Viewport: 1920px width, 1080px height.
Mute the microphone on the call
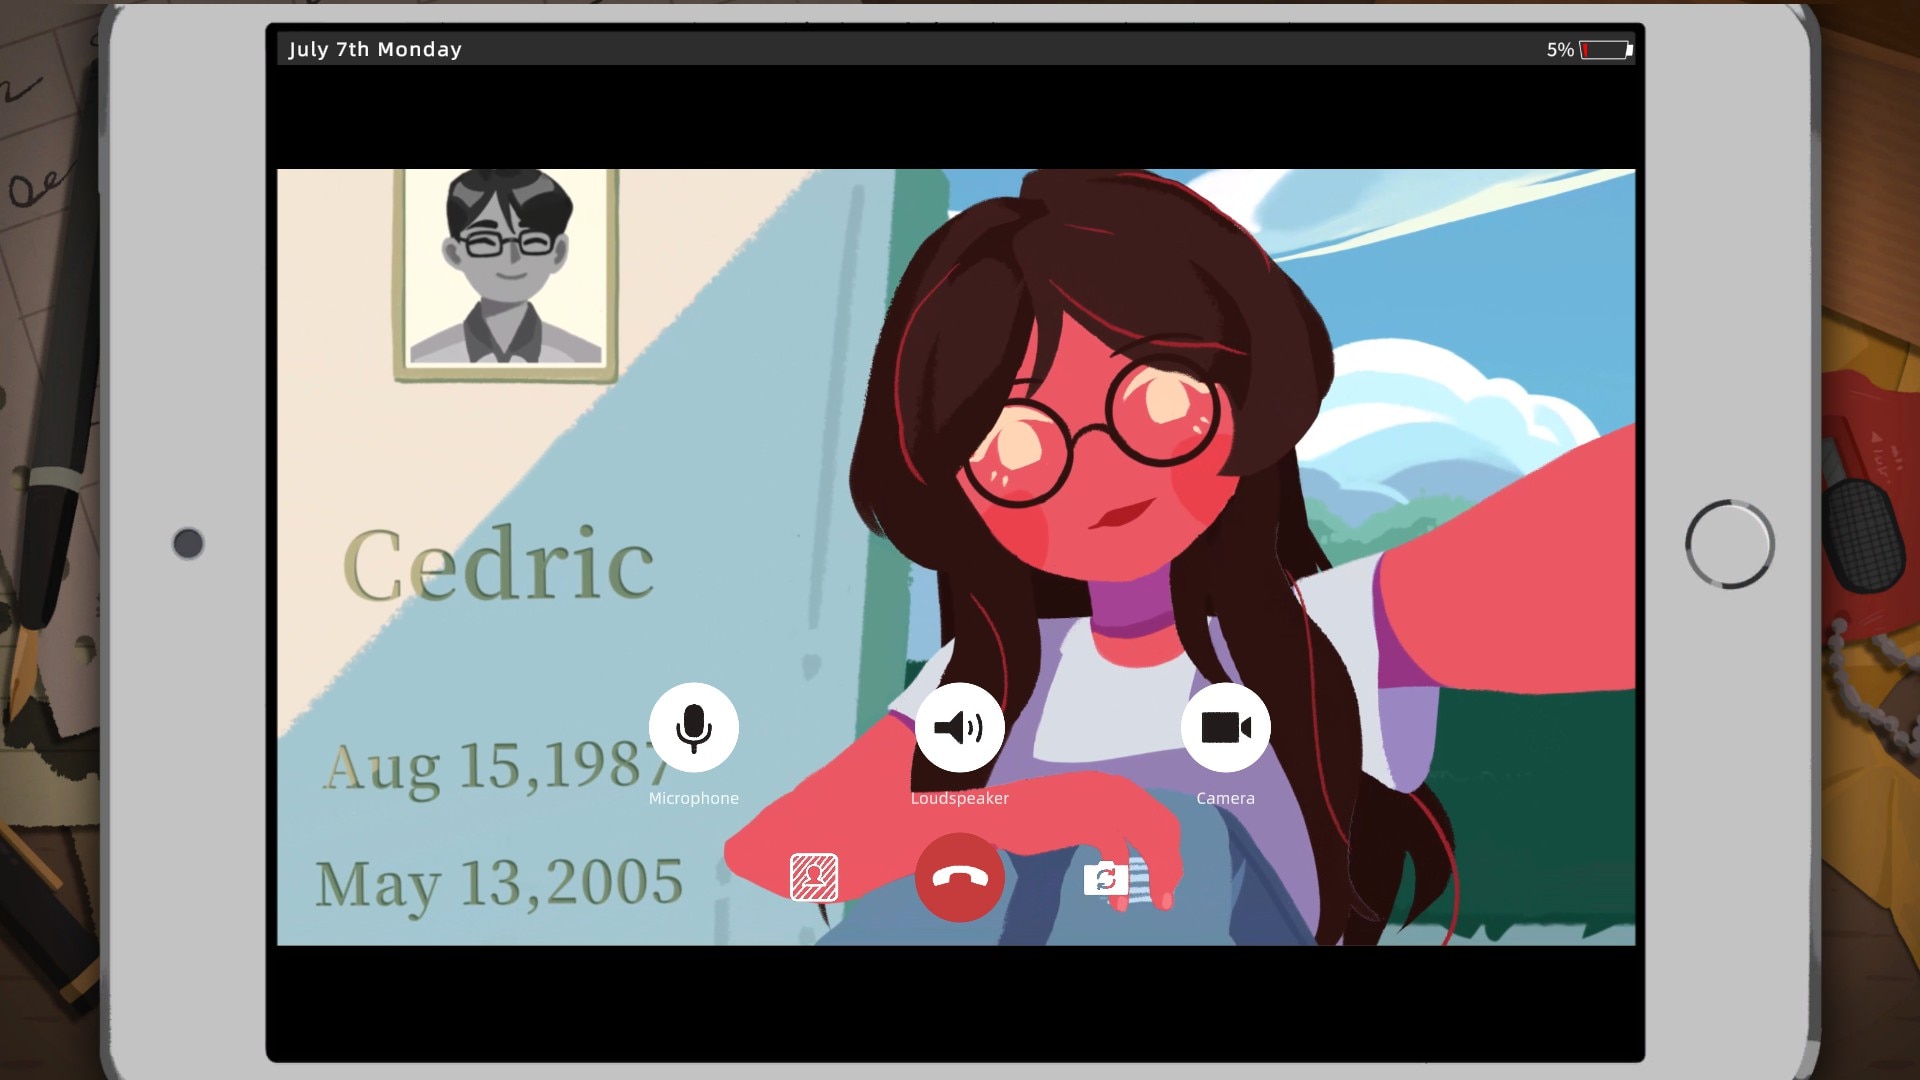coord(693,727)
